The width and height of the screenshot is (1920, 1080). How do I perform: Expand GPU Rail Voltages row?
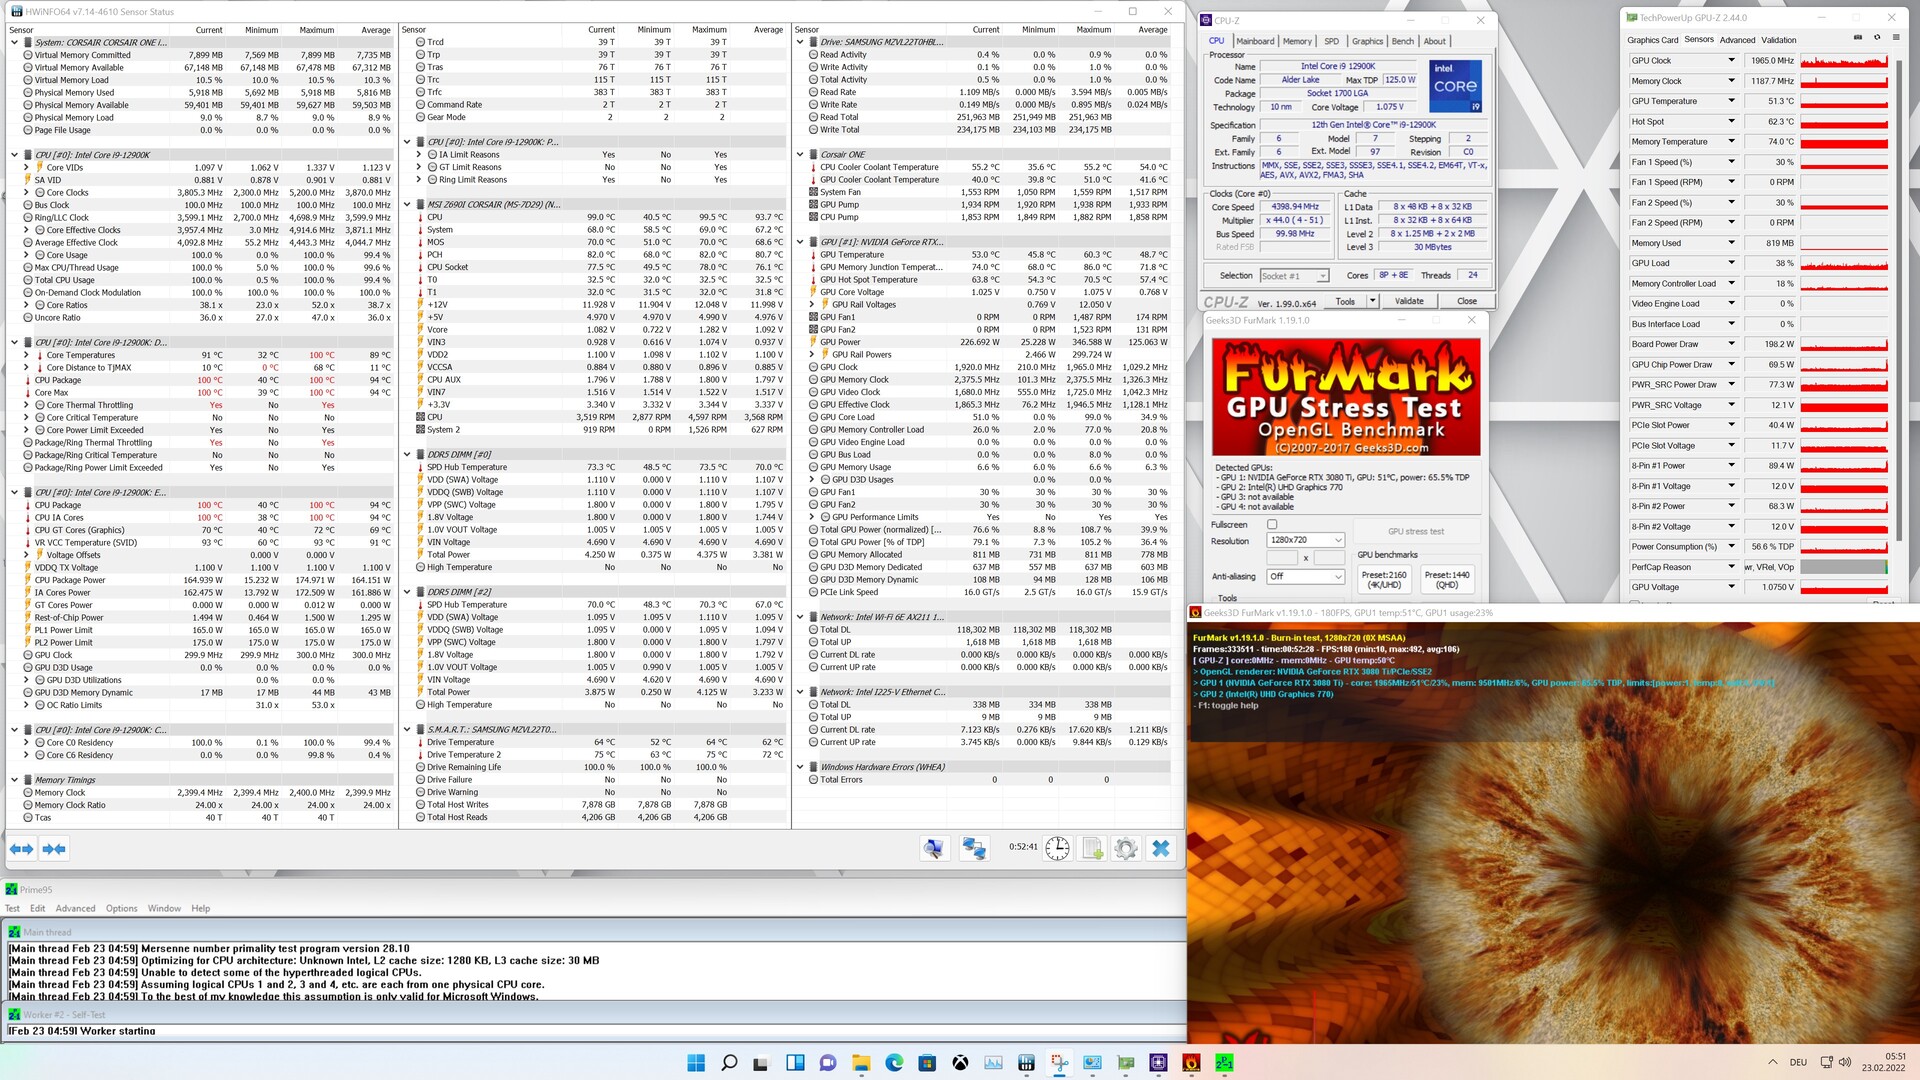(x=813, y=305)
